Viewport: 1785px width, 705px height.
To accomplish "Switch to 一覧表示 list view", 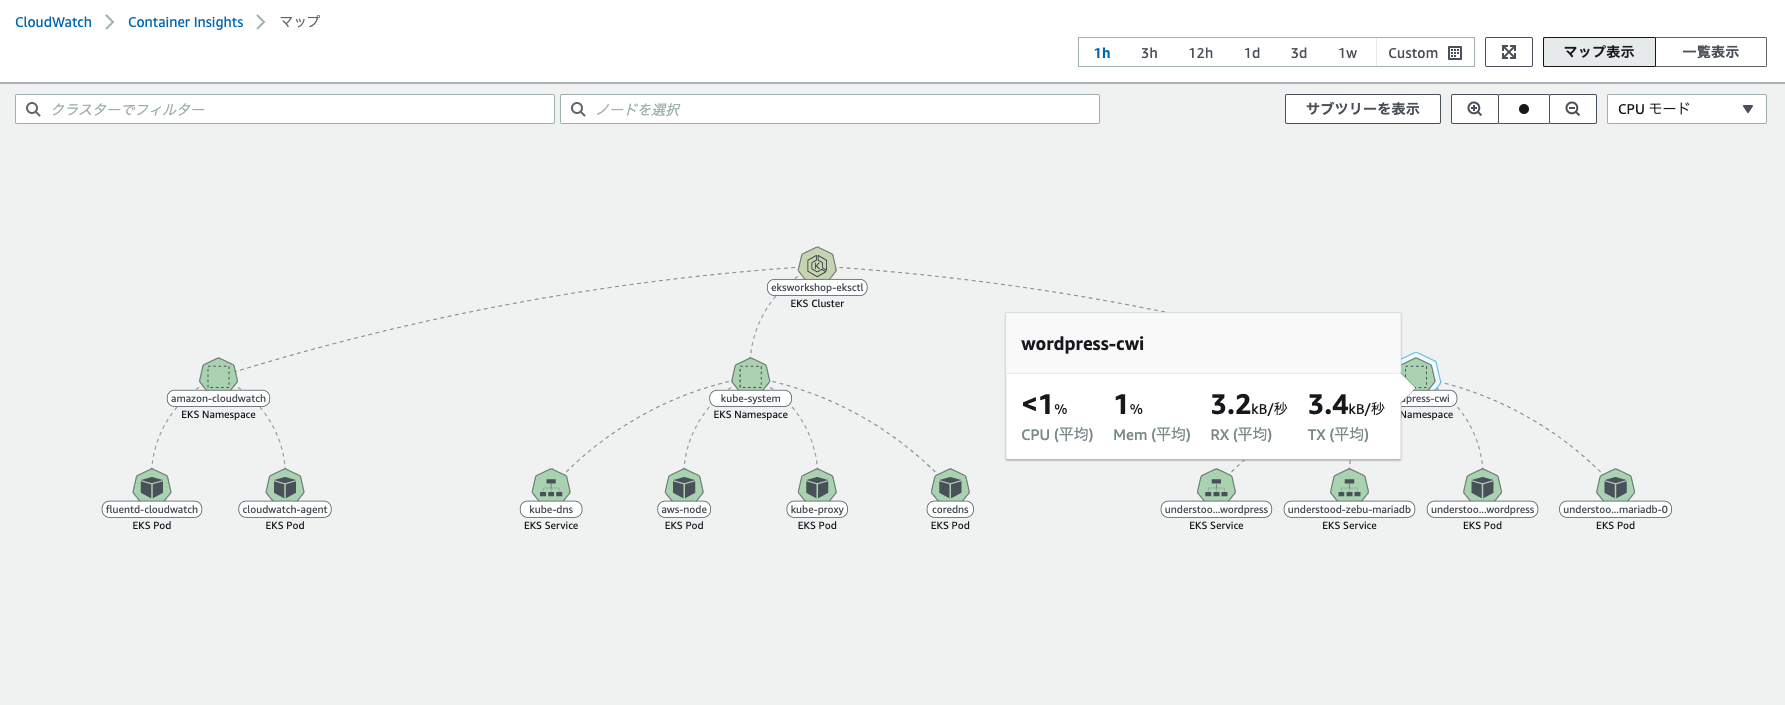I will click(x=1710, y=52).
